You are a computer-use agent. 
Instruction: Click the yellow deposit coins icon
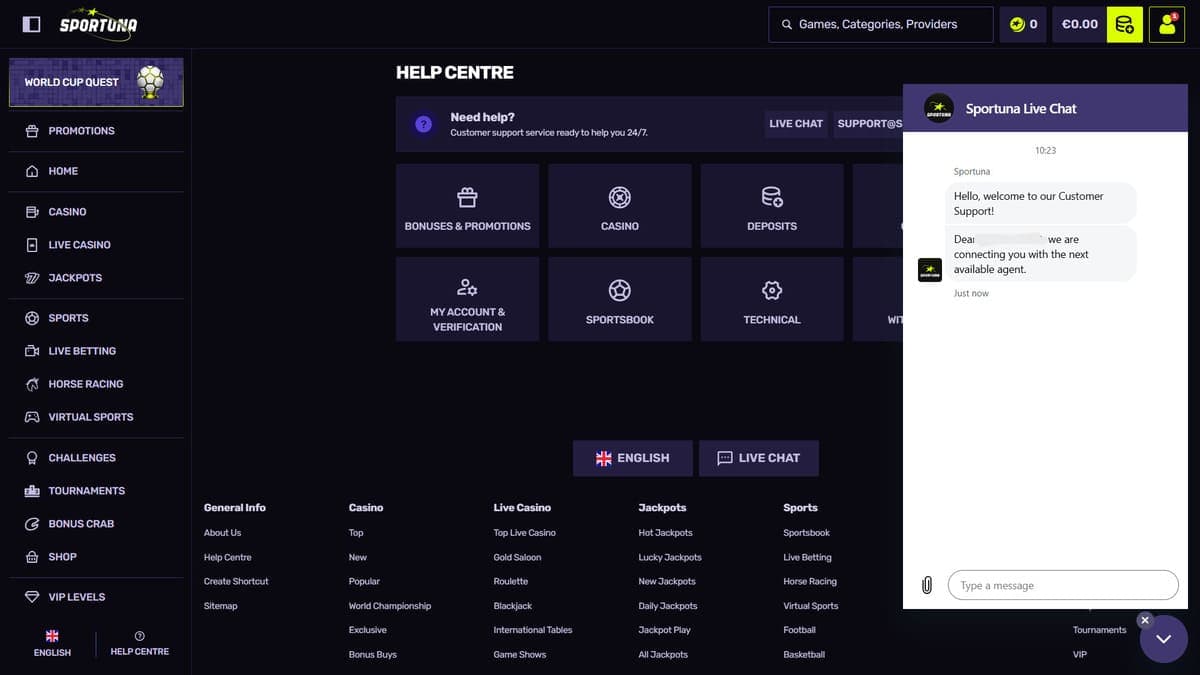click(1125, 24)
